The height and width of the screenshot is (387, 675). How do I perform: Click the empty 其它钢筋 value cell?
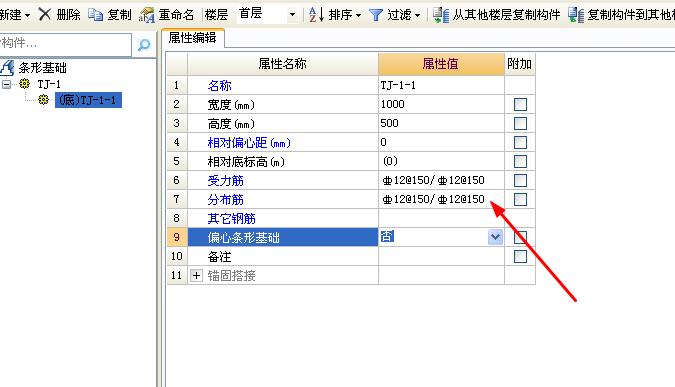click(x=441, y=218)
